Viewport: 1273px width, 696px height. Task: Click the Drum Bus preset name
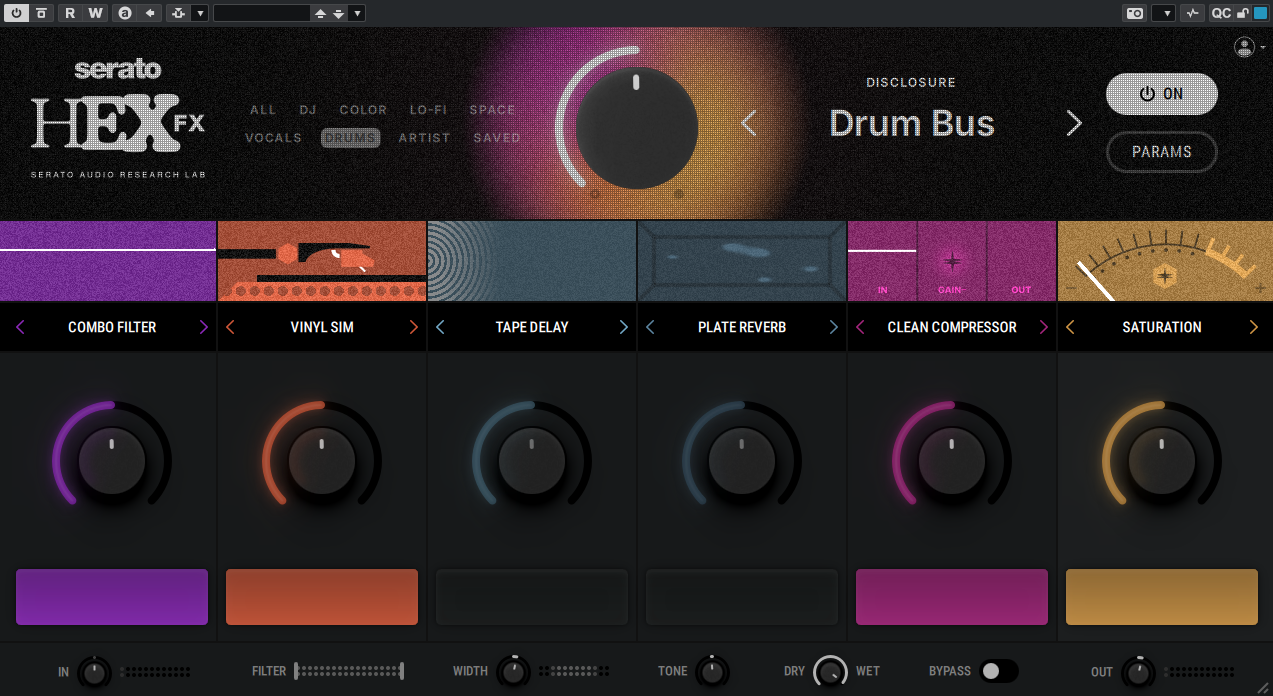pyautogui.click(x=912, y=123)
